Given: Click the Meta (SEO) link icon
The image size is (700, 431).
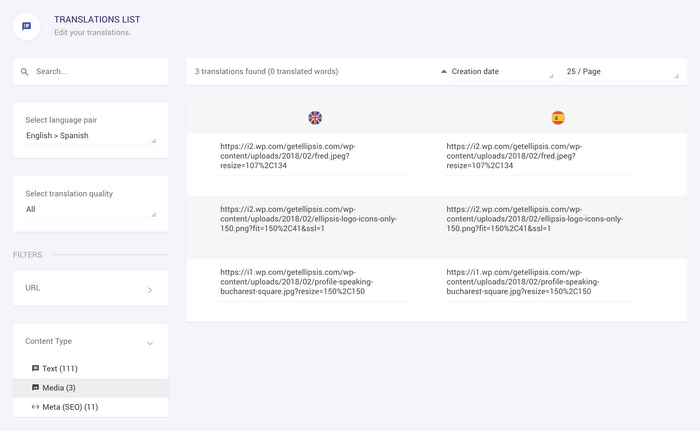Looking at the screenshot, I should [x=35, y=407].
